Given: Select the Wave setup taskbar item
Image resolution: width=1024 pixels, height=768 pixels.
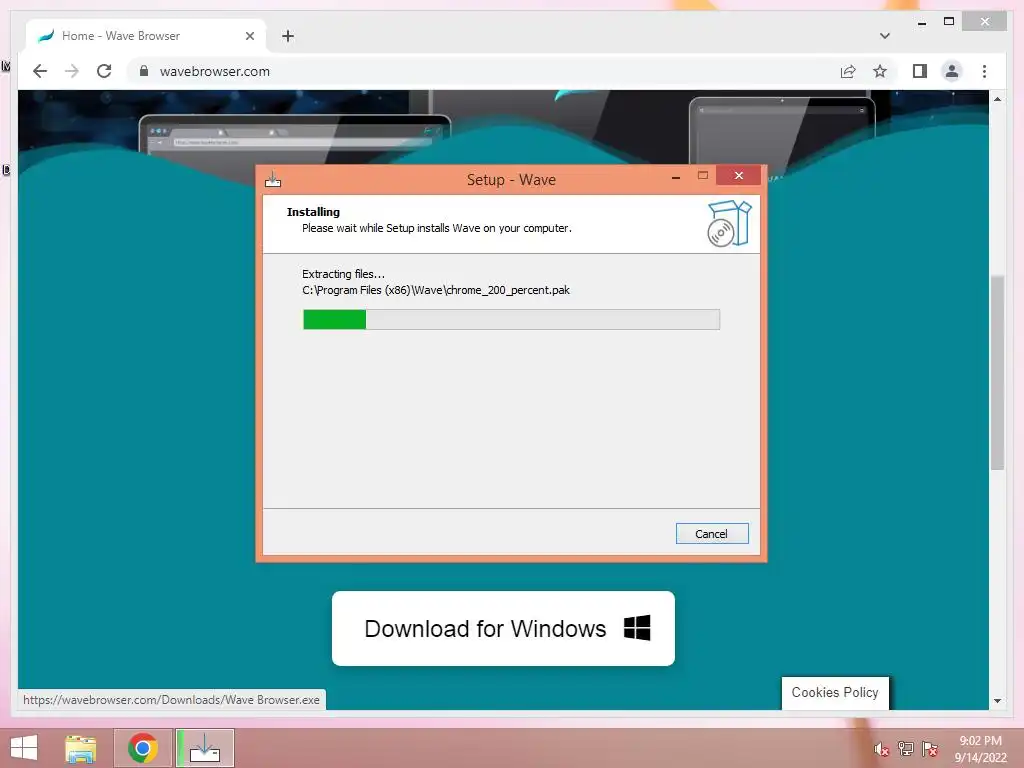Looking at the screenshot, I should click(x=205, y=748).
